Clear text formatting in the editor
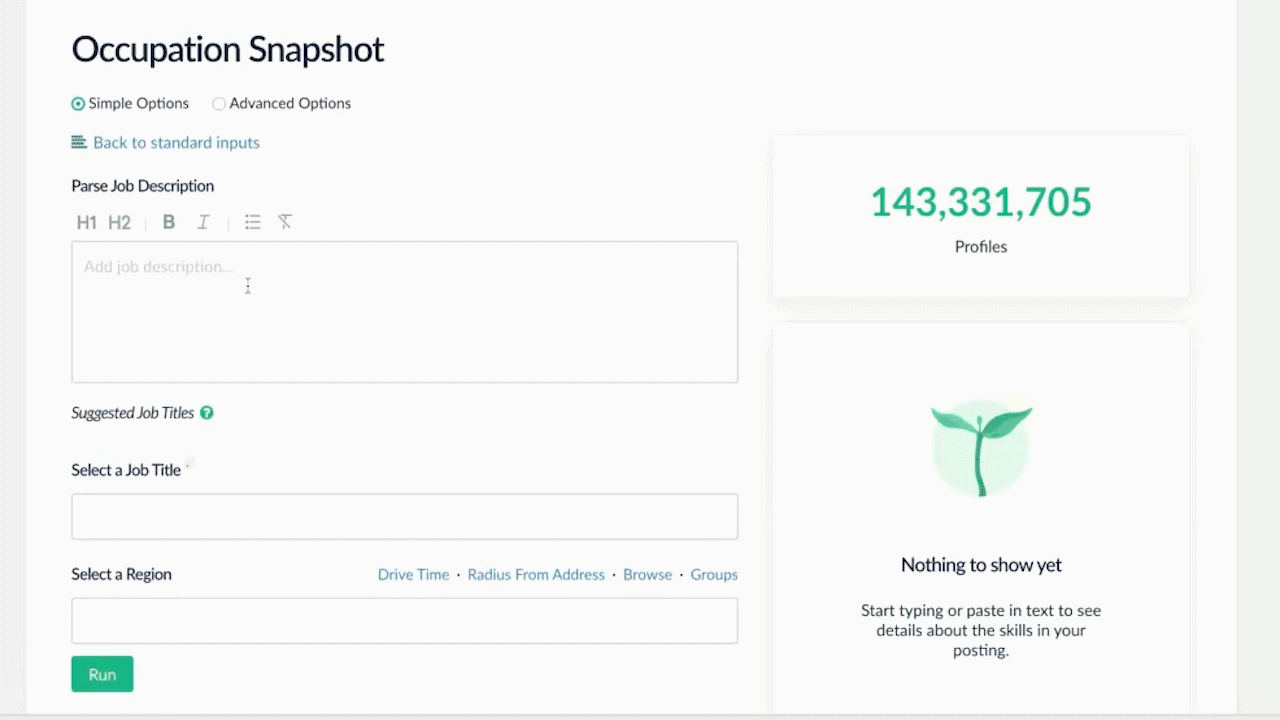 285,222
